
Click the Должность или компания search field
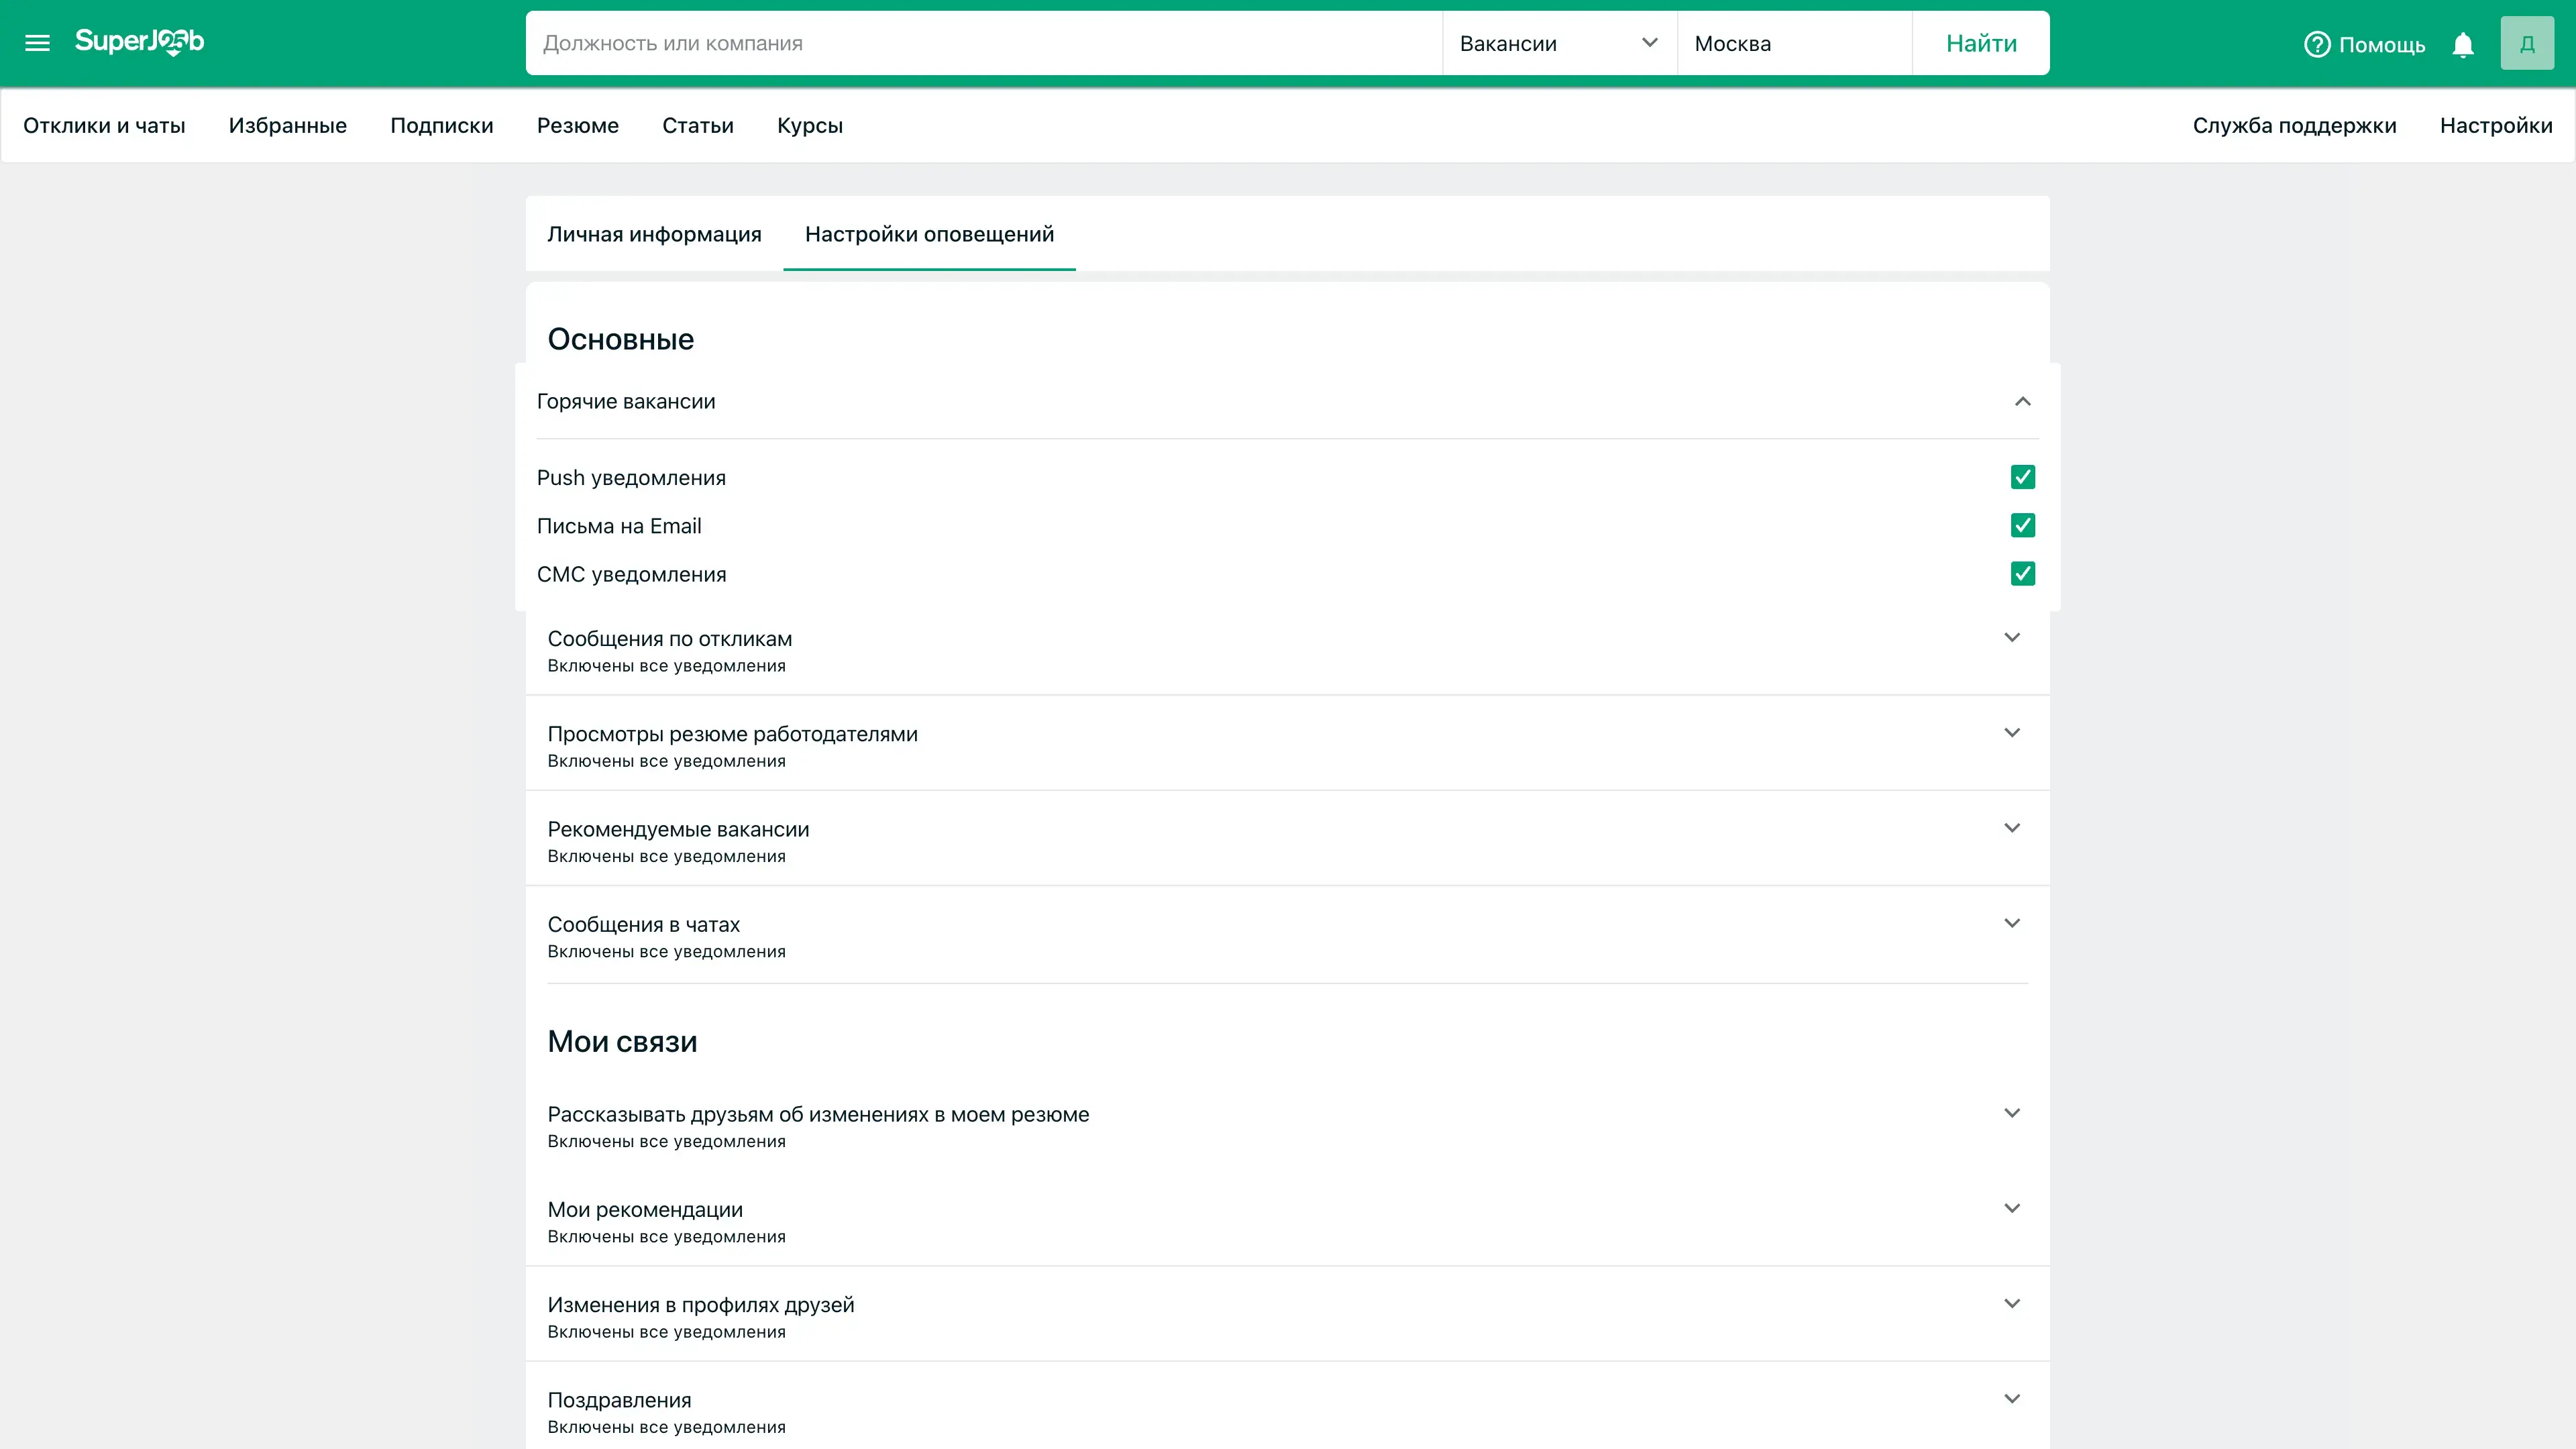coord(983,43)
